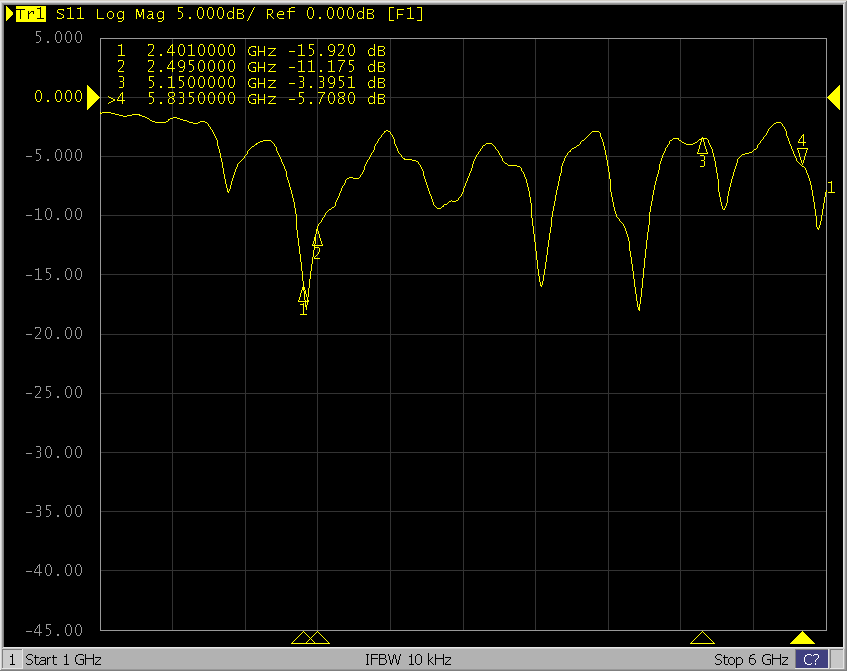Select marker 1 row at 2.4010000 GHz

(x=250, y=50)
